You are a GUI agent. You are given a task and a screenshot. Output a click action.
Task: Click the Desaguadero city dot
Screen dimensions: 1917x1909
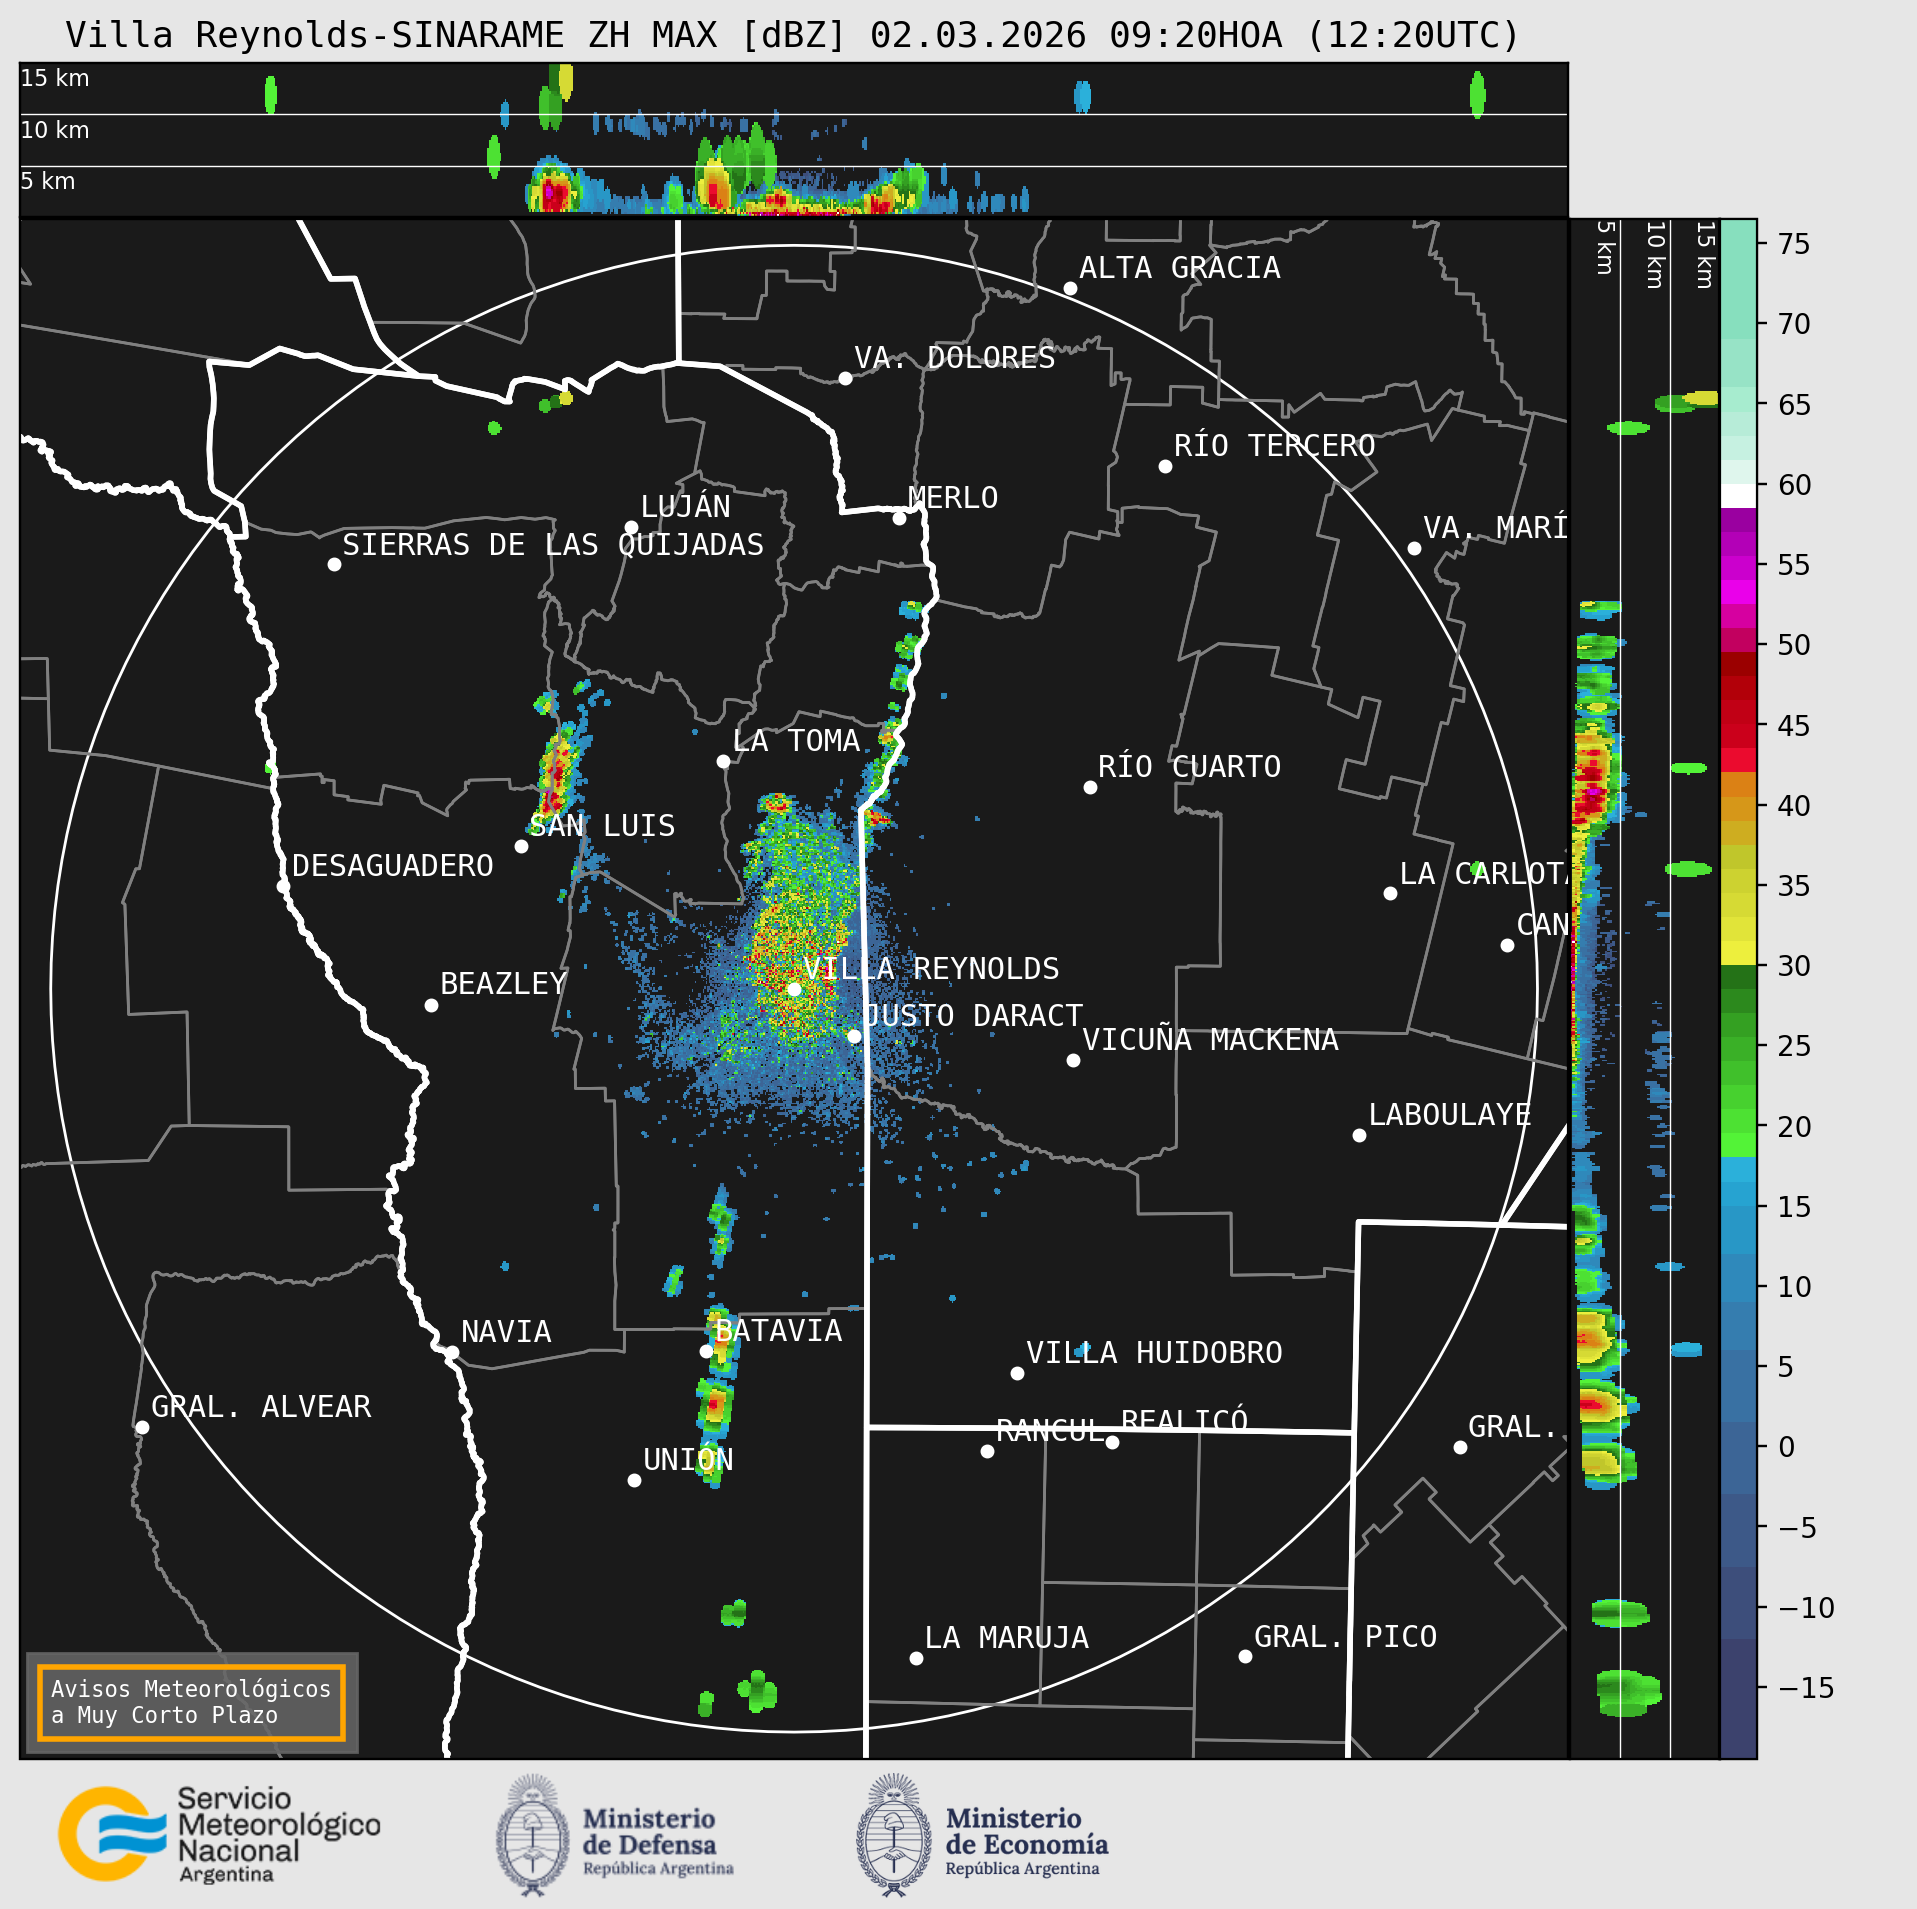click(x=283, y=886)
